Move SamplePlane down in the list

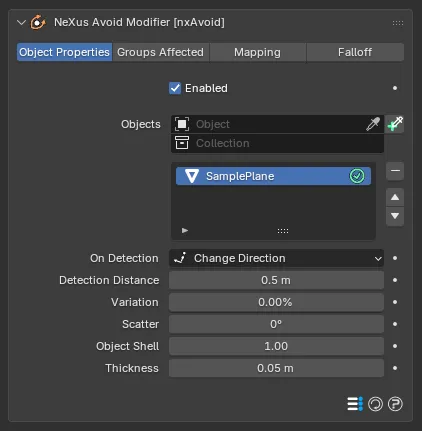395,216
